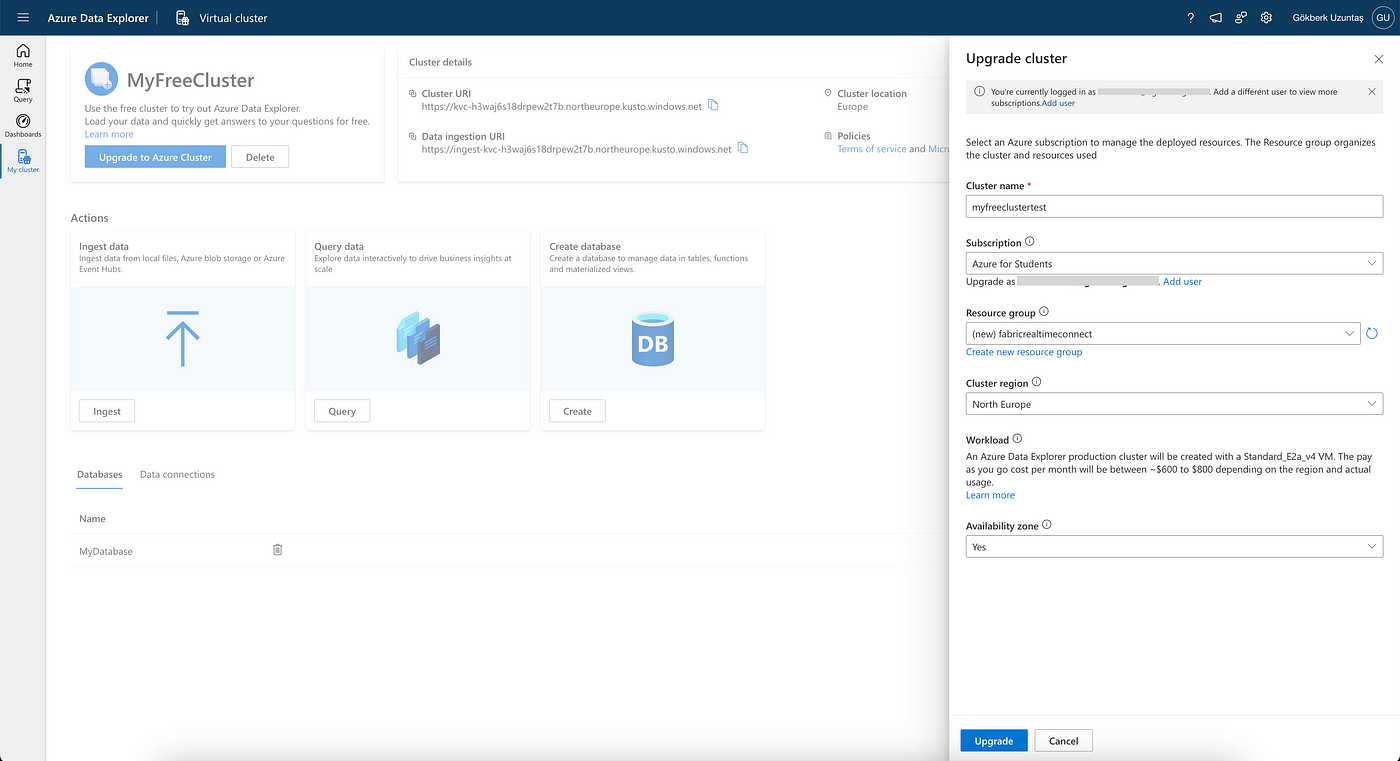Click the Ingest button
Viewport: 1400px width, 761px height.
tap(107, 411)
